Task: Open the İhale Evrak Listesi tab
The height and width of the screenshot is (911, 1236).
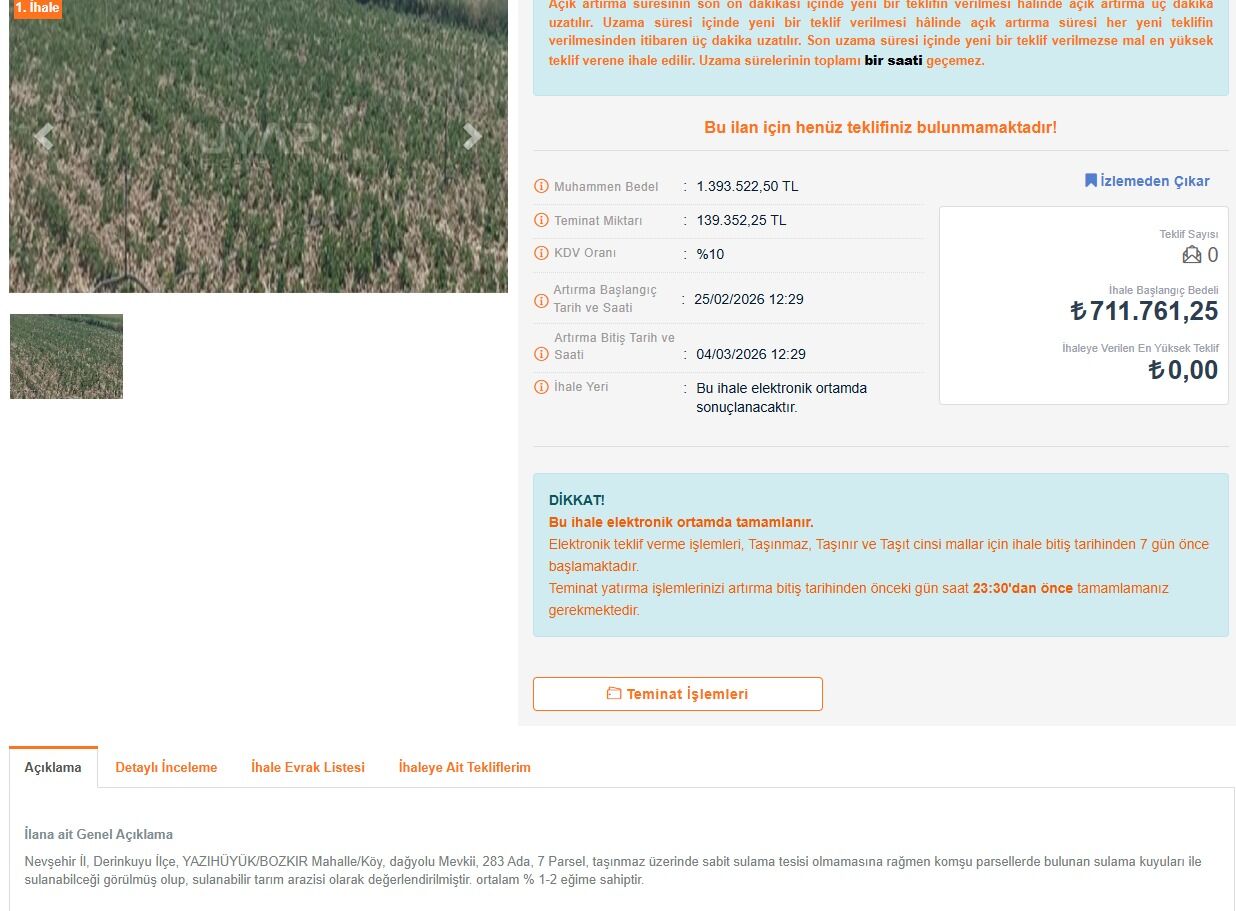Action: click(x=308, y=767)
